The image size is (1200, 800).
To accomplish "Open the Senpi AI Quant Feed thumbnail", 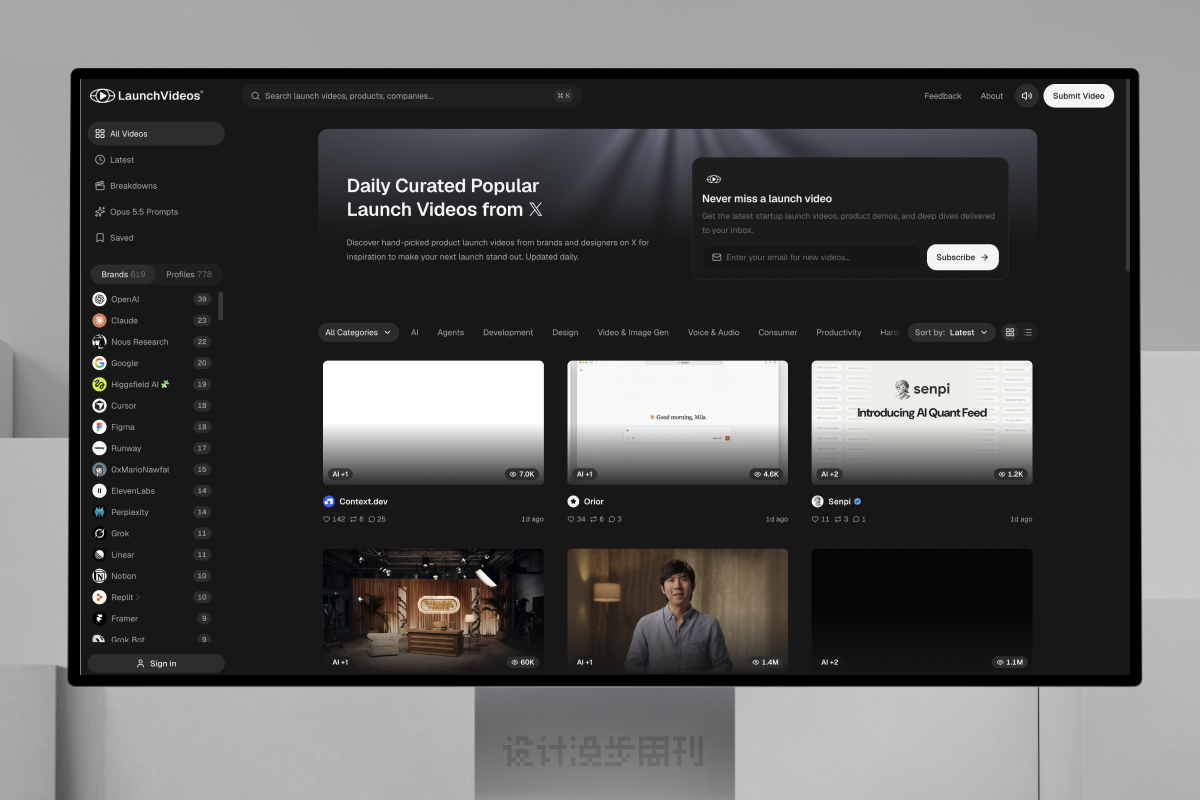I will [x=922, y=423].
